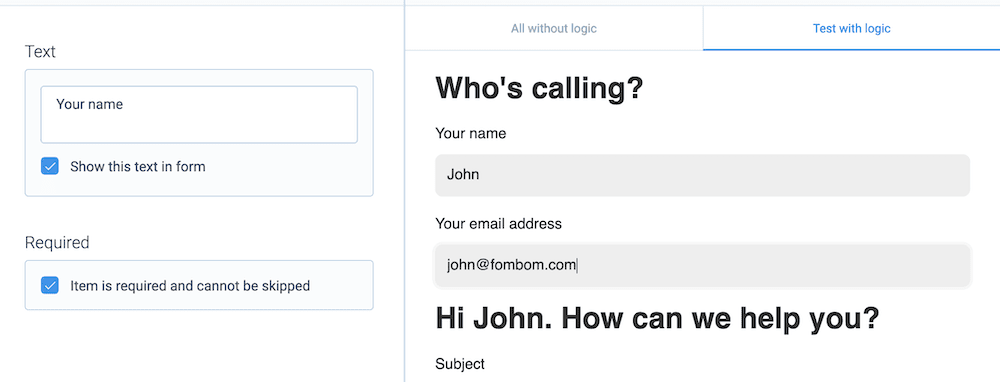Click the Your name label above John field
The height and width of the screenshot is (382, 1000).
(471, 133)
